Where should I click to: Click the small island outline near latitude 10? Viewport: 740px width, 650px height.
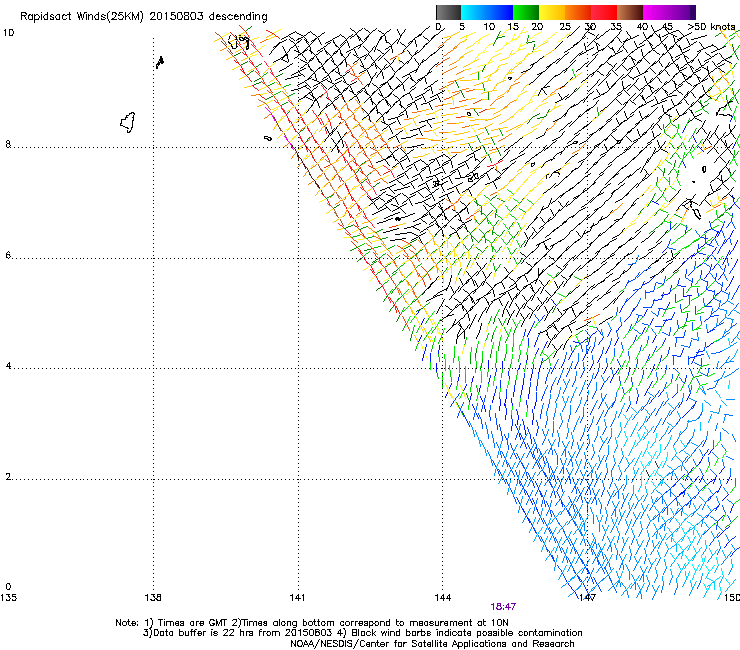[x=160, y=62]
